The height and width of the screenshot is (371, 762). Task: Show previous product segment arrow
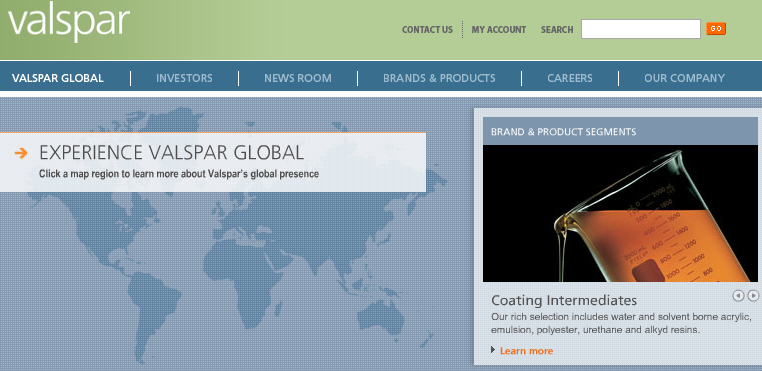[738, 295]
